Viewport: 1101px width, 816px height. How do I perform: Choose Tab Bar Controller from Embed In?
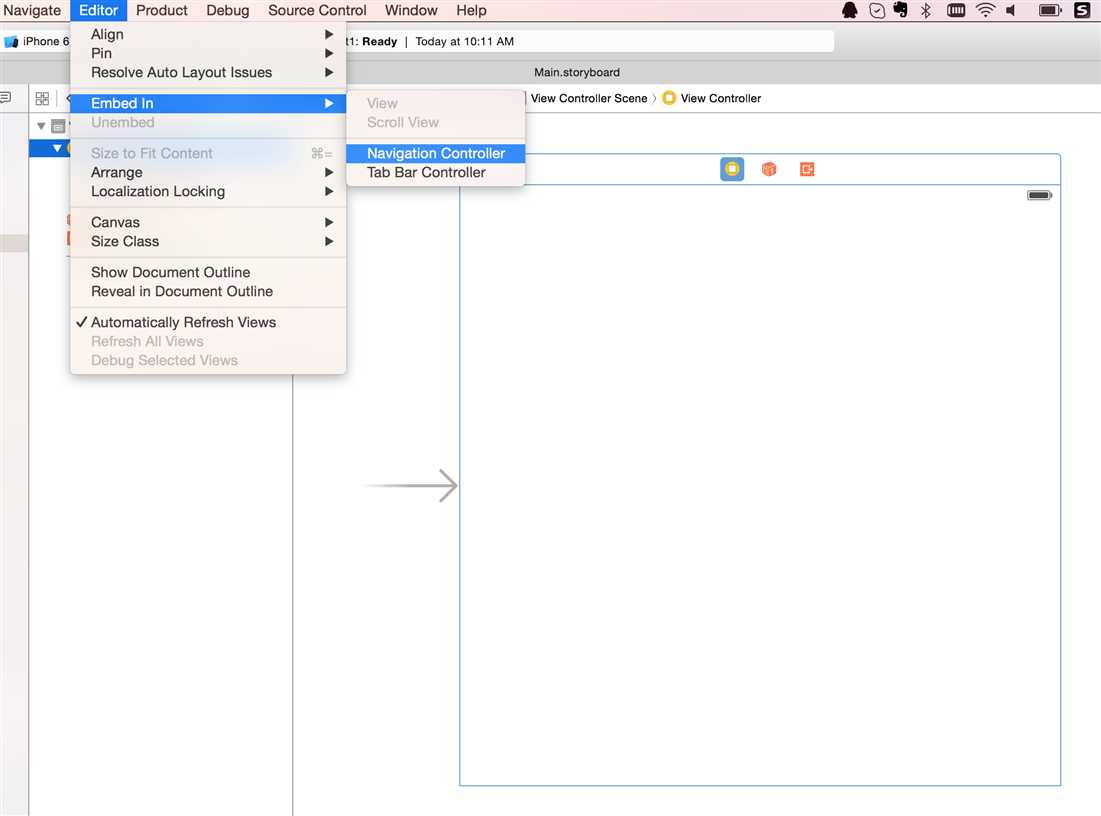[x=435, y=173]
